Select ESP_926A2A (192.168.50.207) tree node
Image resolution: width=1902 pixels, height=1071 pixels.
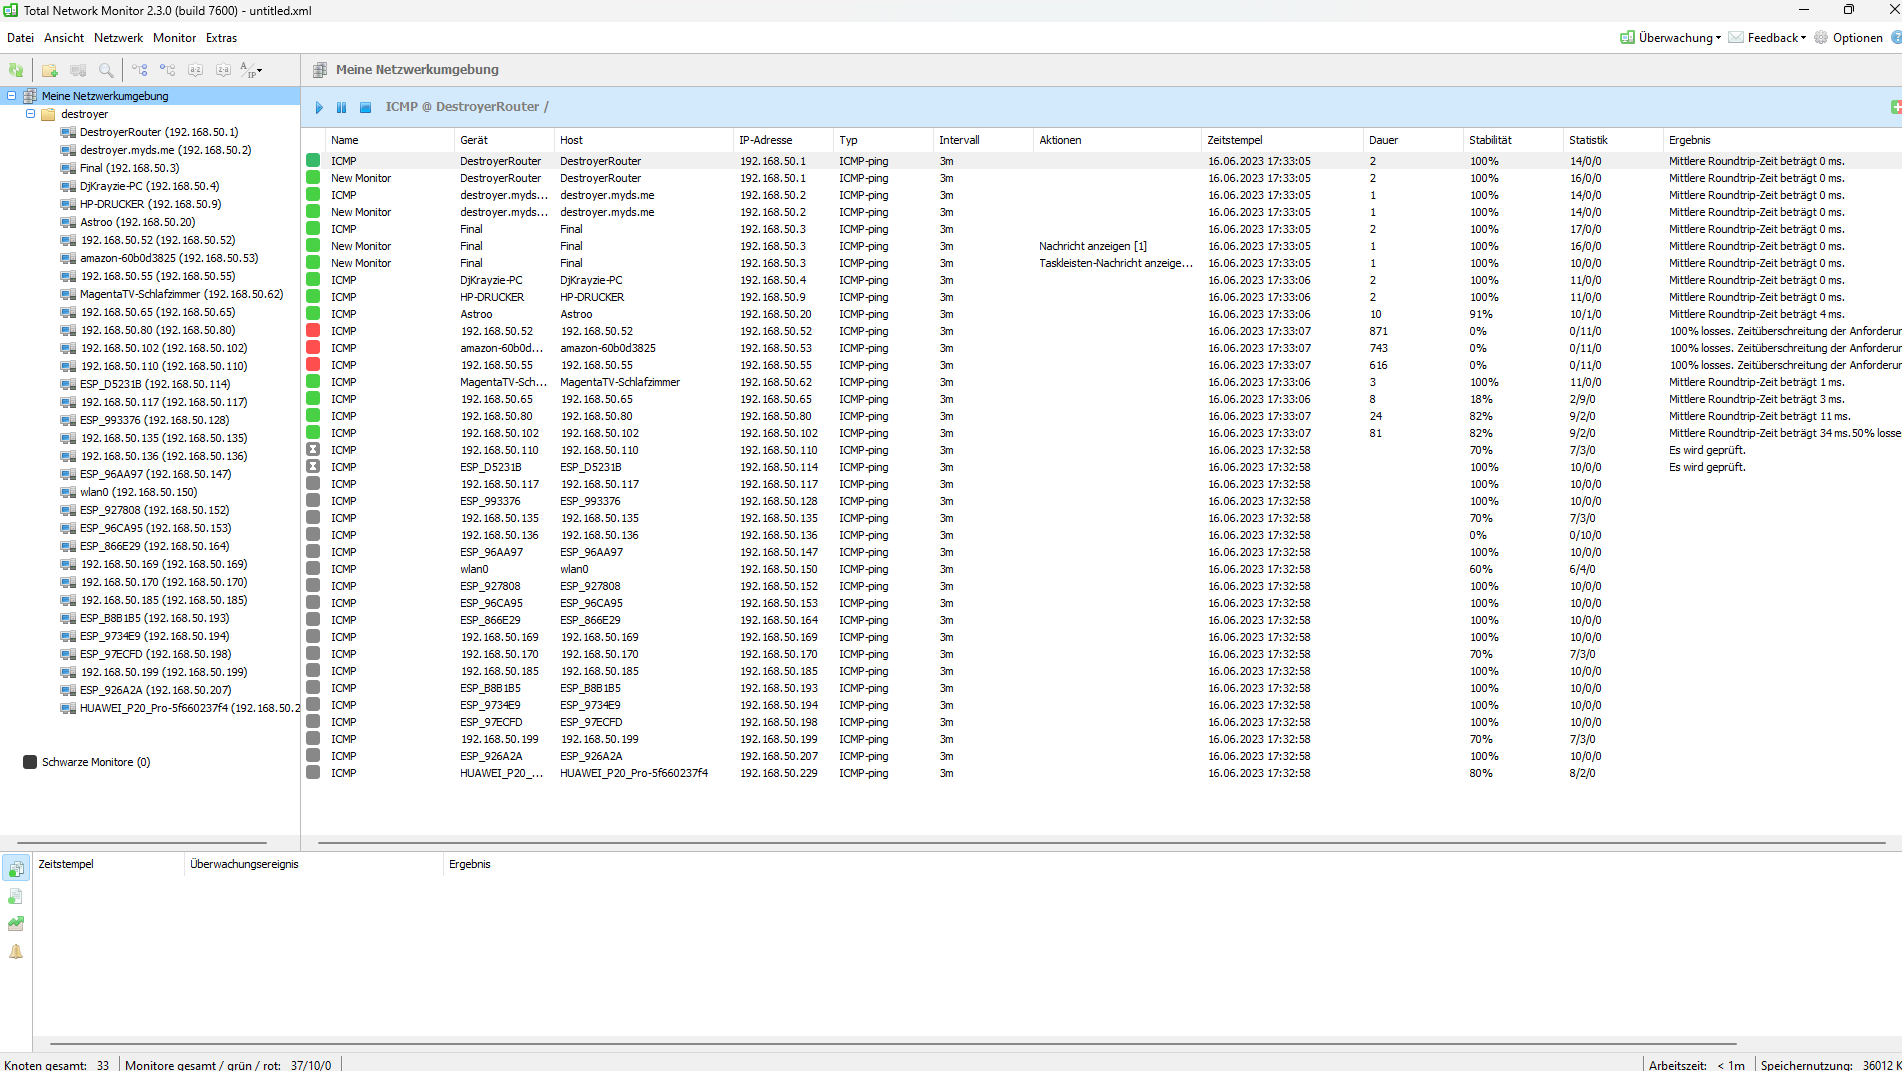[155, 690]
